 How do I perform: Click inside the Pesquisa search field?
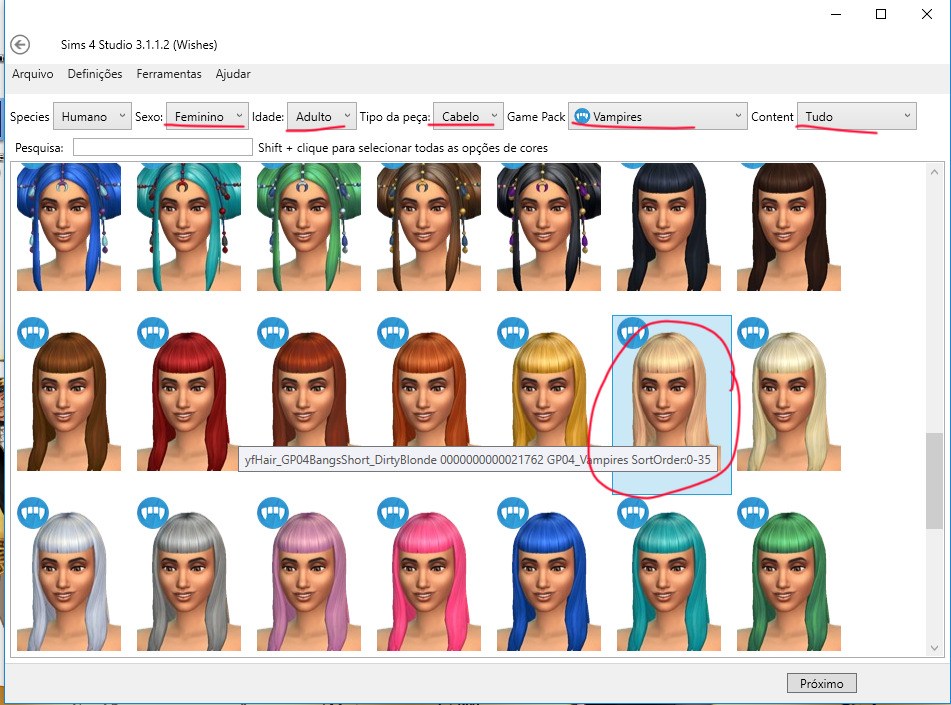[x=163, y=146]
